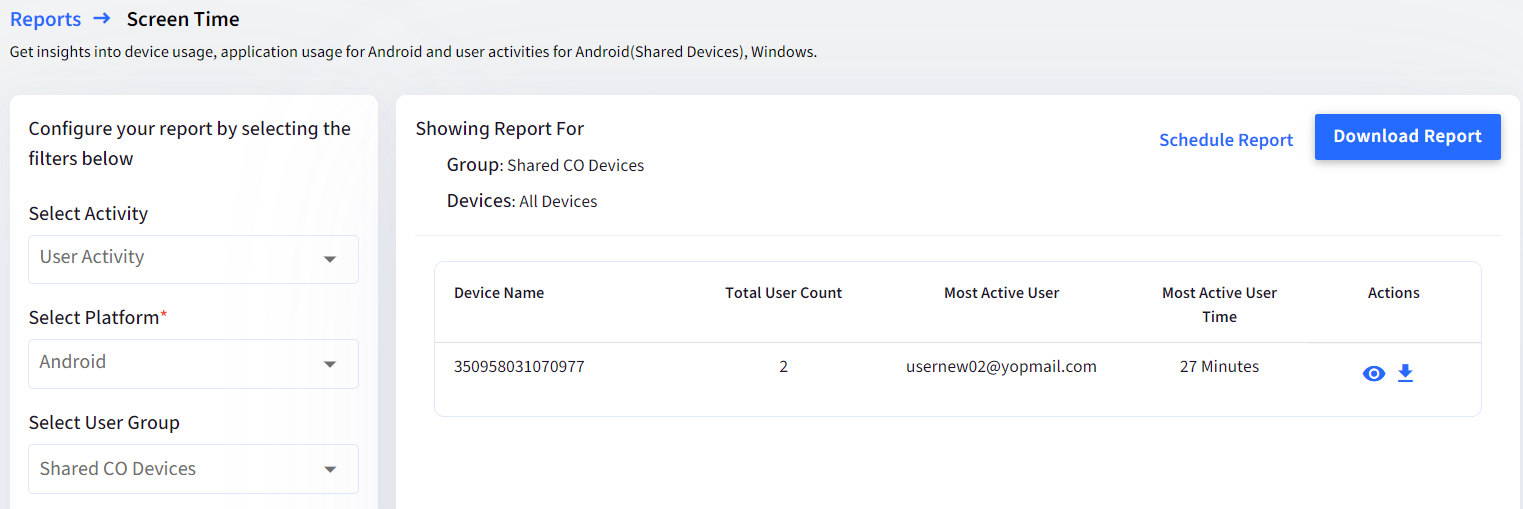The image size is (1523, 509).
Task: Click the Download Report button
Action: pos(1407,137)
